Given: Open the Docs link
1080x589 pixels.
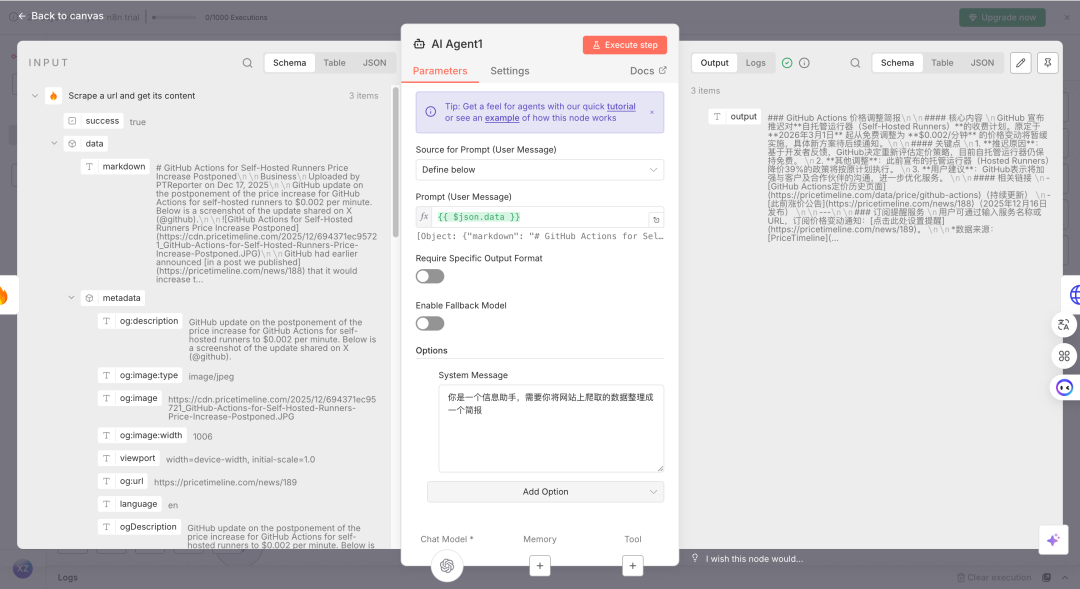Looking at the screenshot, I should point(648,71).
